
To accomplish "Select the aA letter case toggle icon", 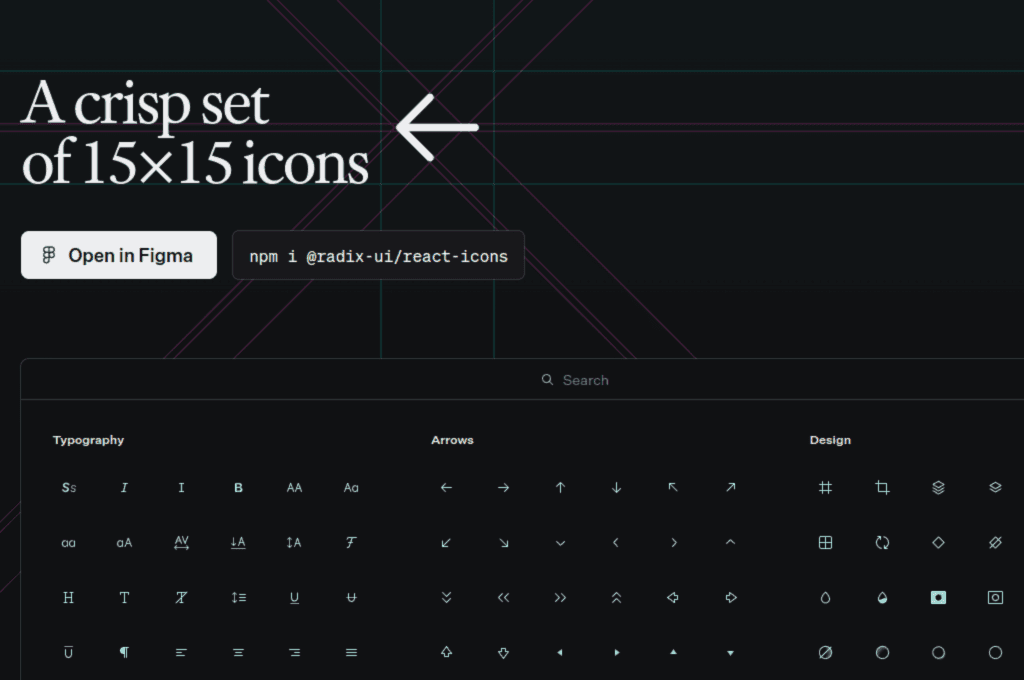I will [x=124, y=543].
